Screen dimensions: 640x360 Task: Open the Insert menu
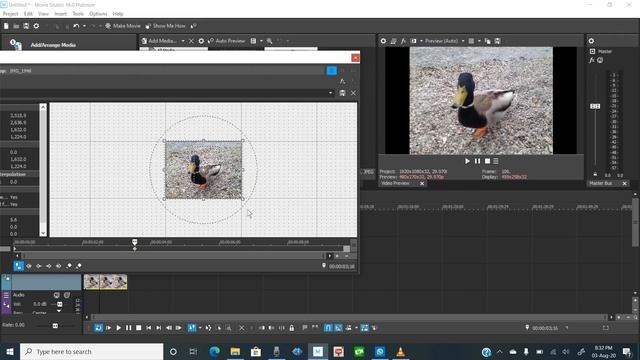(x=60, y=14)
